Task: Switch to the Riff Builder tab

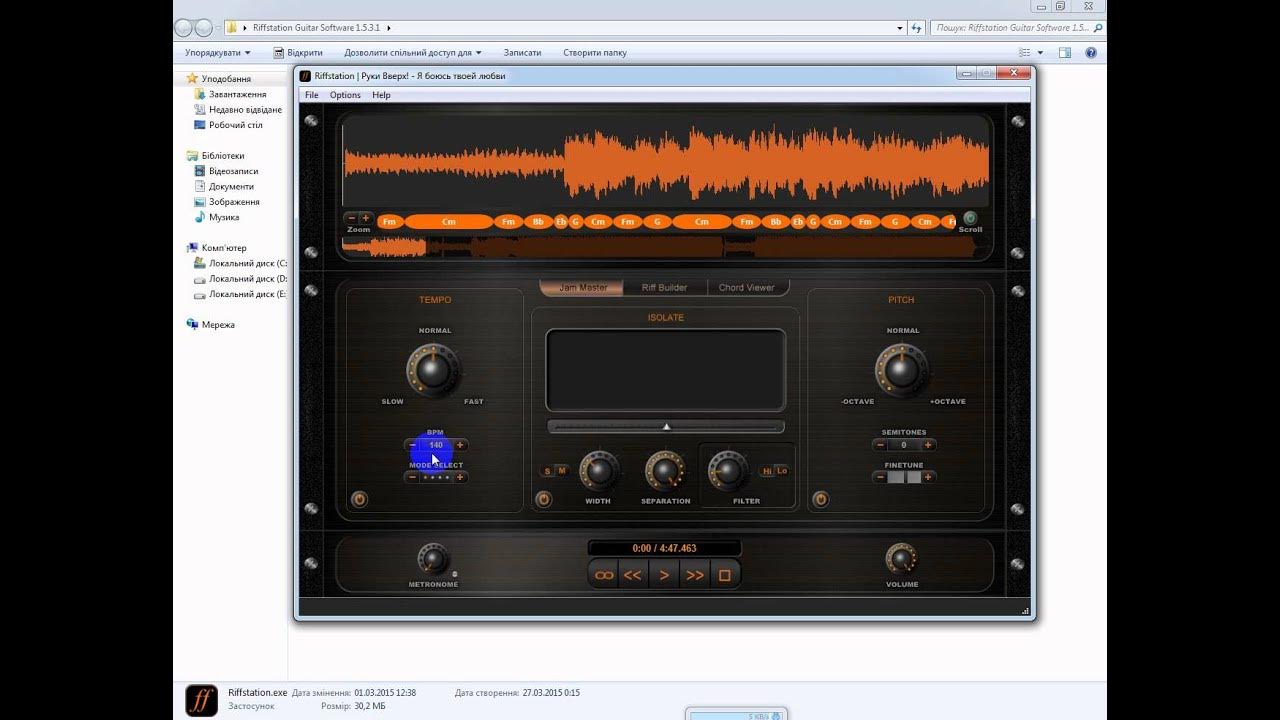Action: pos(664,288)
